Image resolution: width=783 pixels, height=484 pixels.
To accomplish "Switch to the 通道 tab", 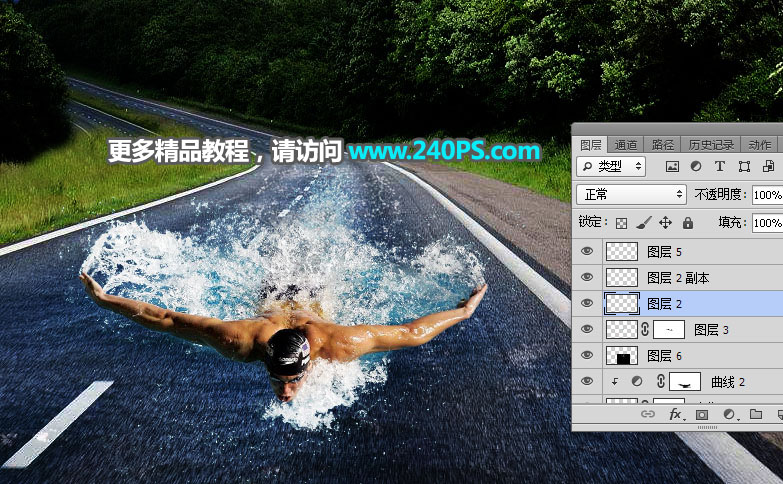I will tap(626, 145).
